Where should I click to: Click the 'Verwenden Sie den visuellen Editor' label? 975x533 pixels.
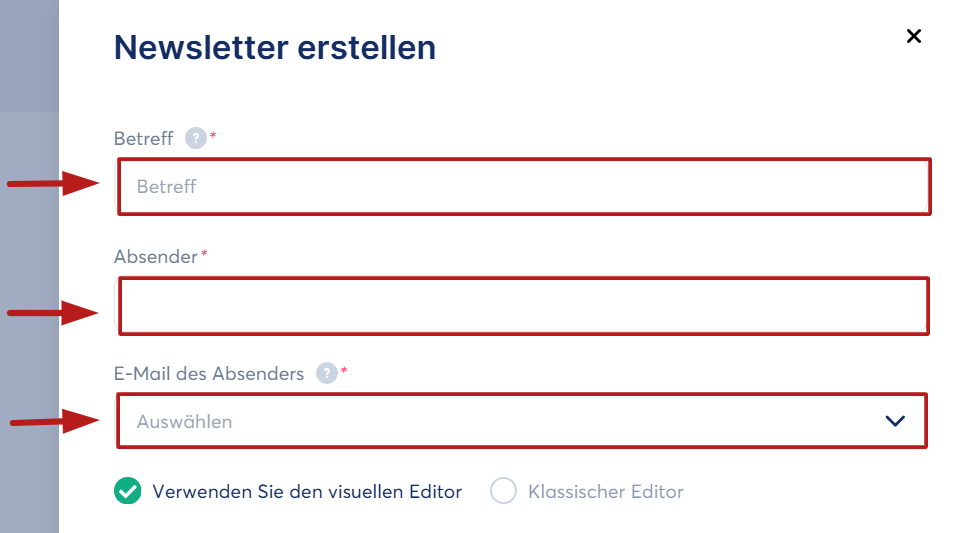(x=307, y=492)
